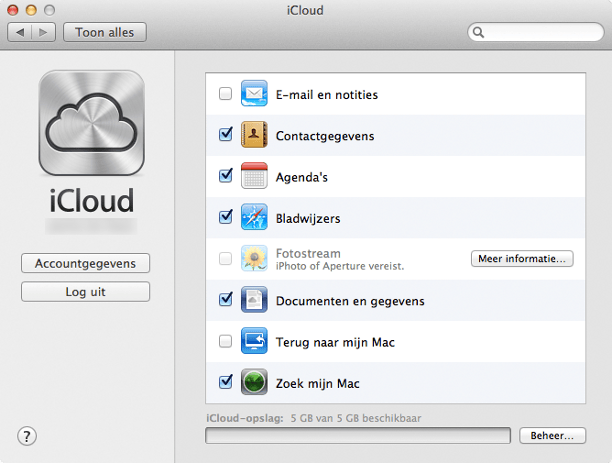612x463 pixels.
Task: Click the Documenten en gegevens icon
Action: 254,299
